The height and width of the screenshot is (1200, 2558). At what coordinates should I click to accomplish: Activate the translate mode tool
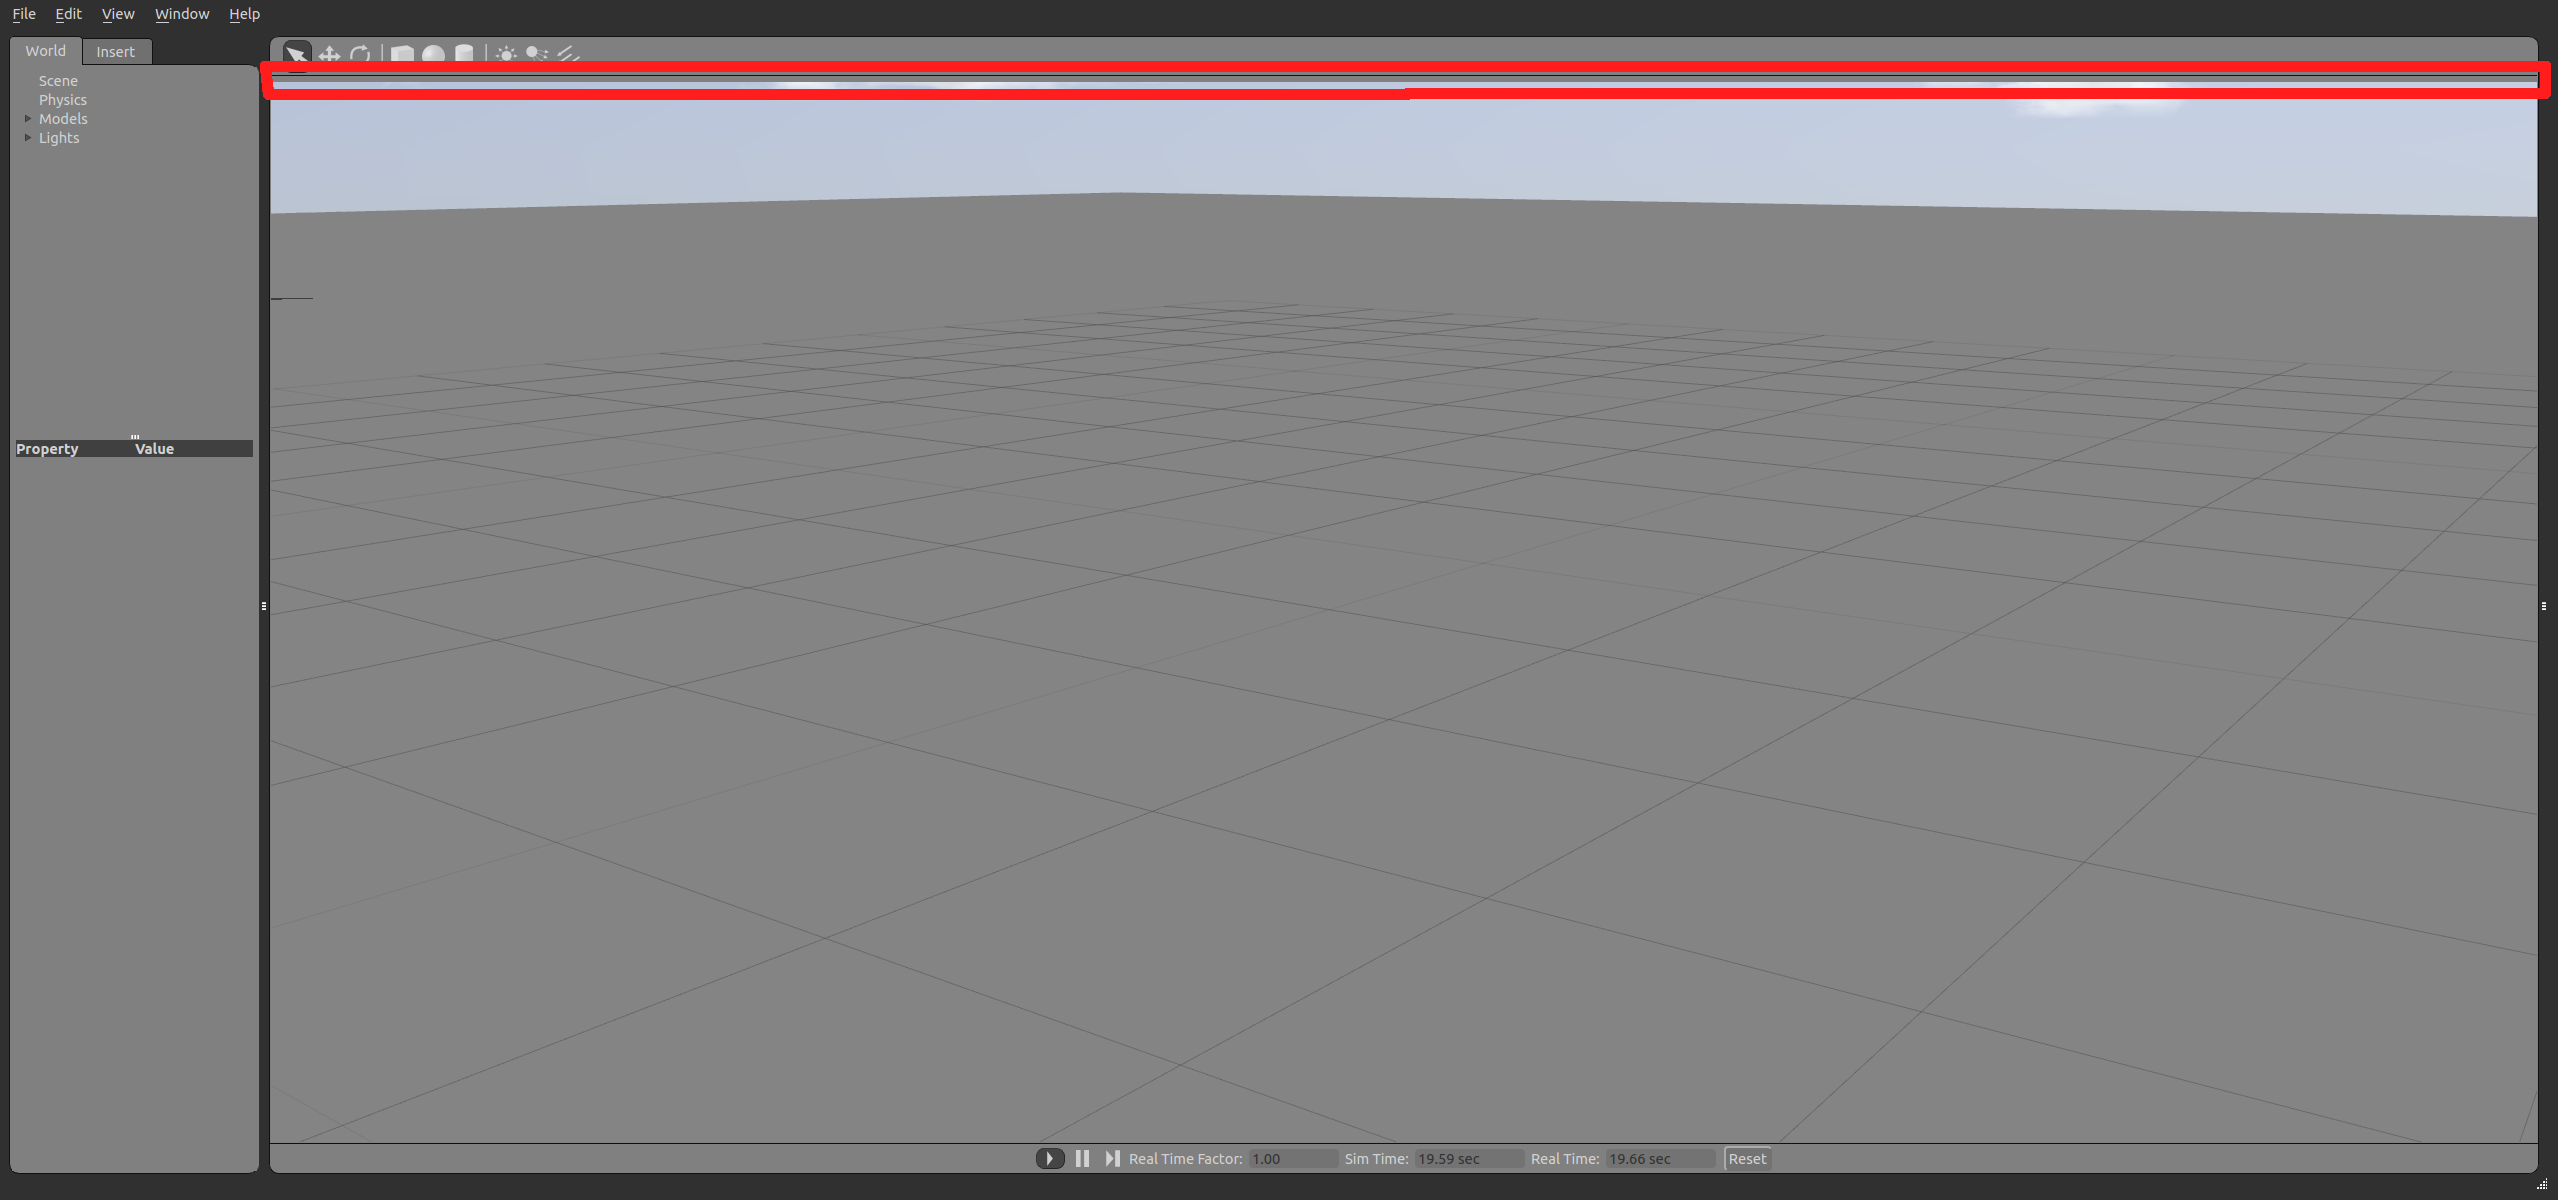(x=328, y=54)
